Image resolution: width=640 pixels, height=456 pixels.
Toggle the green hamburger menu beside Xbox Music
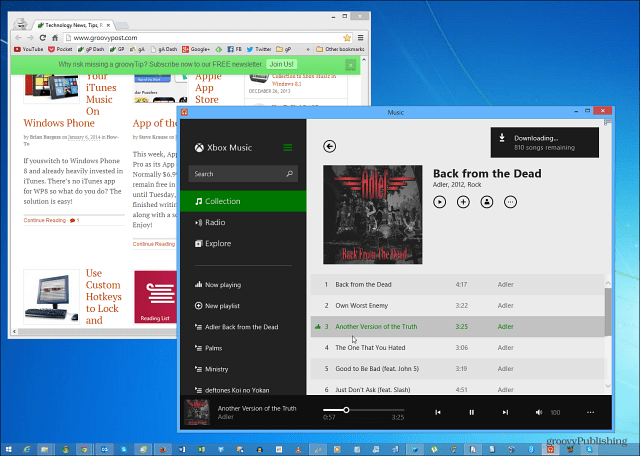(288, 147)
